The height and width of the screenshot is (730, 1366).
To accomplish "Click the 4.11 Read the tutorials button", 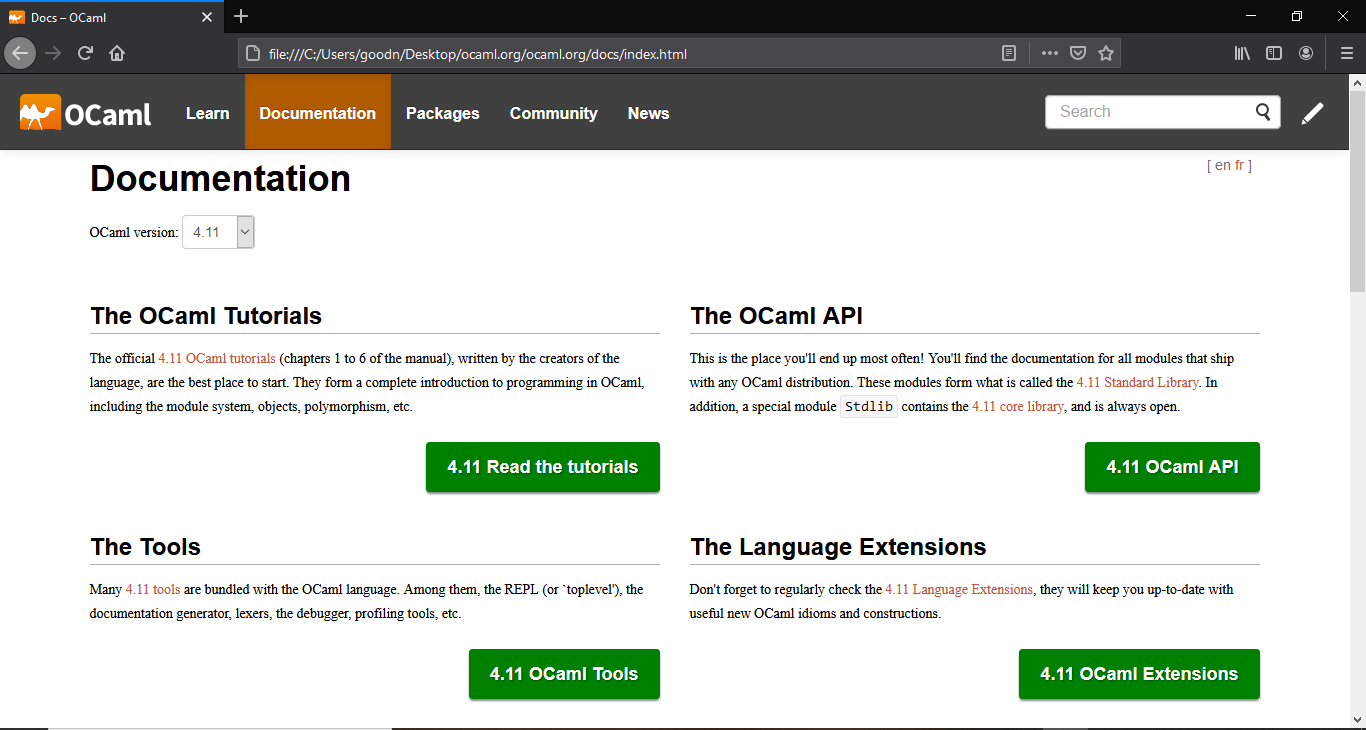I will (x=543, y=467).
